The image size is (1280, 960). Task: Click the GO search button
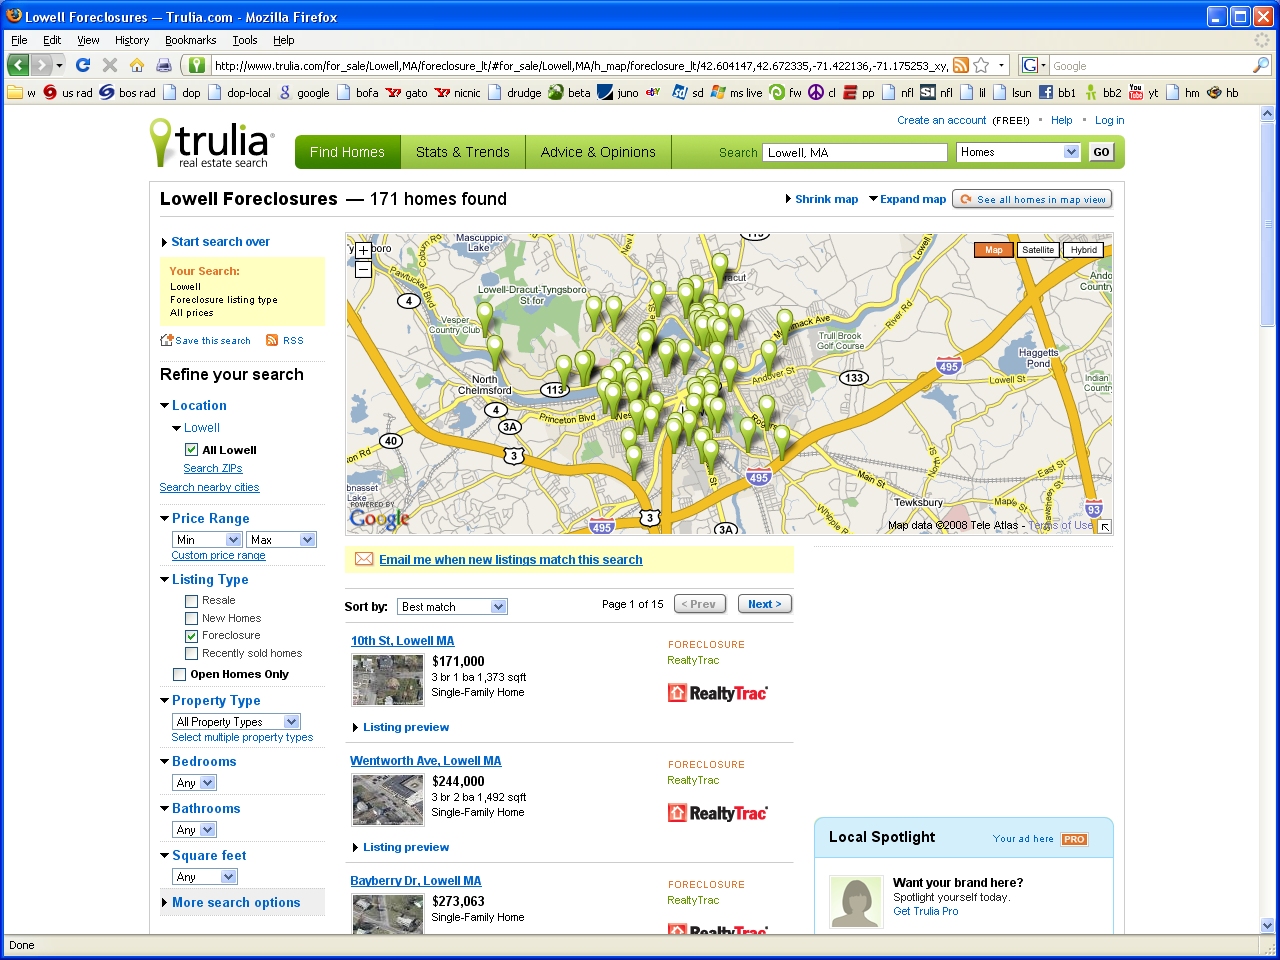tap(1101, 152)
